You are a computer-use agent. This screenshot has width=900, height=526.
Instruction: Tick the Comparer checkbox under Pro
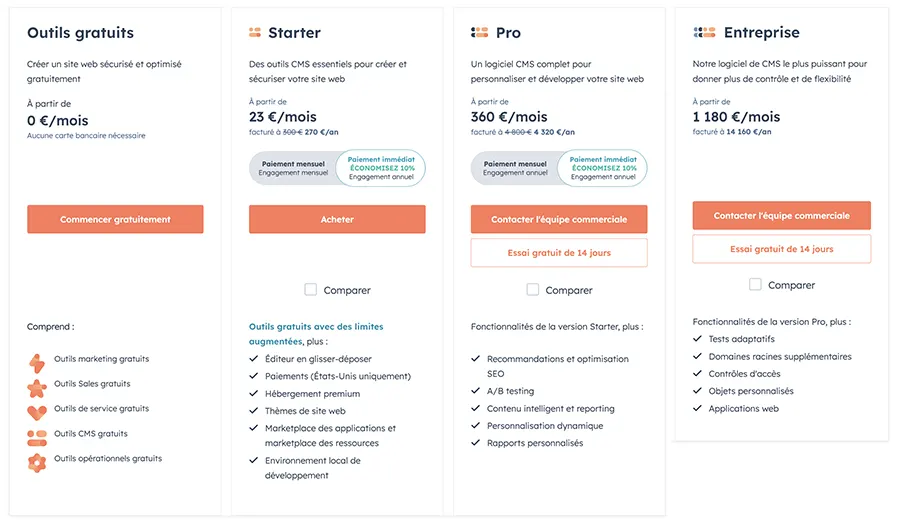point(533,290)
